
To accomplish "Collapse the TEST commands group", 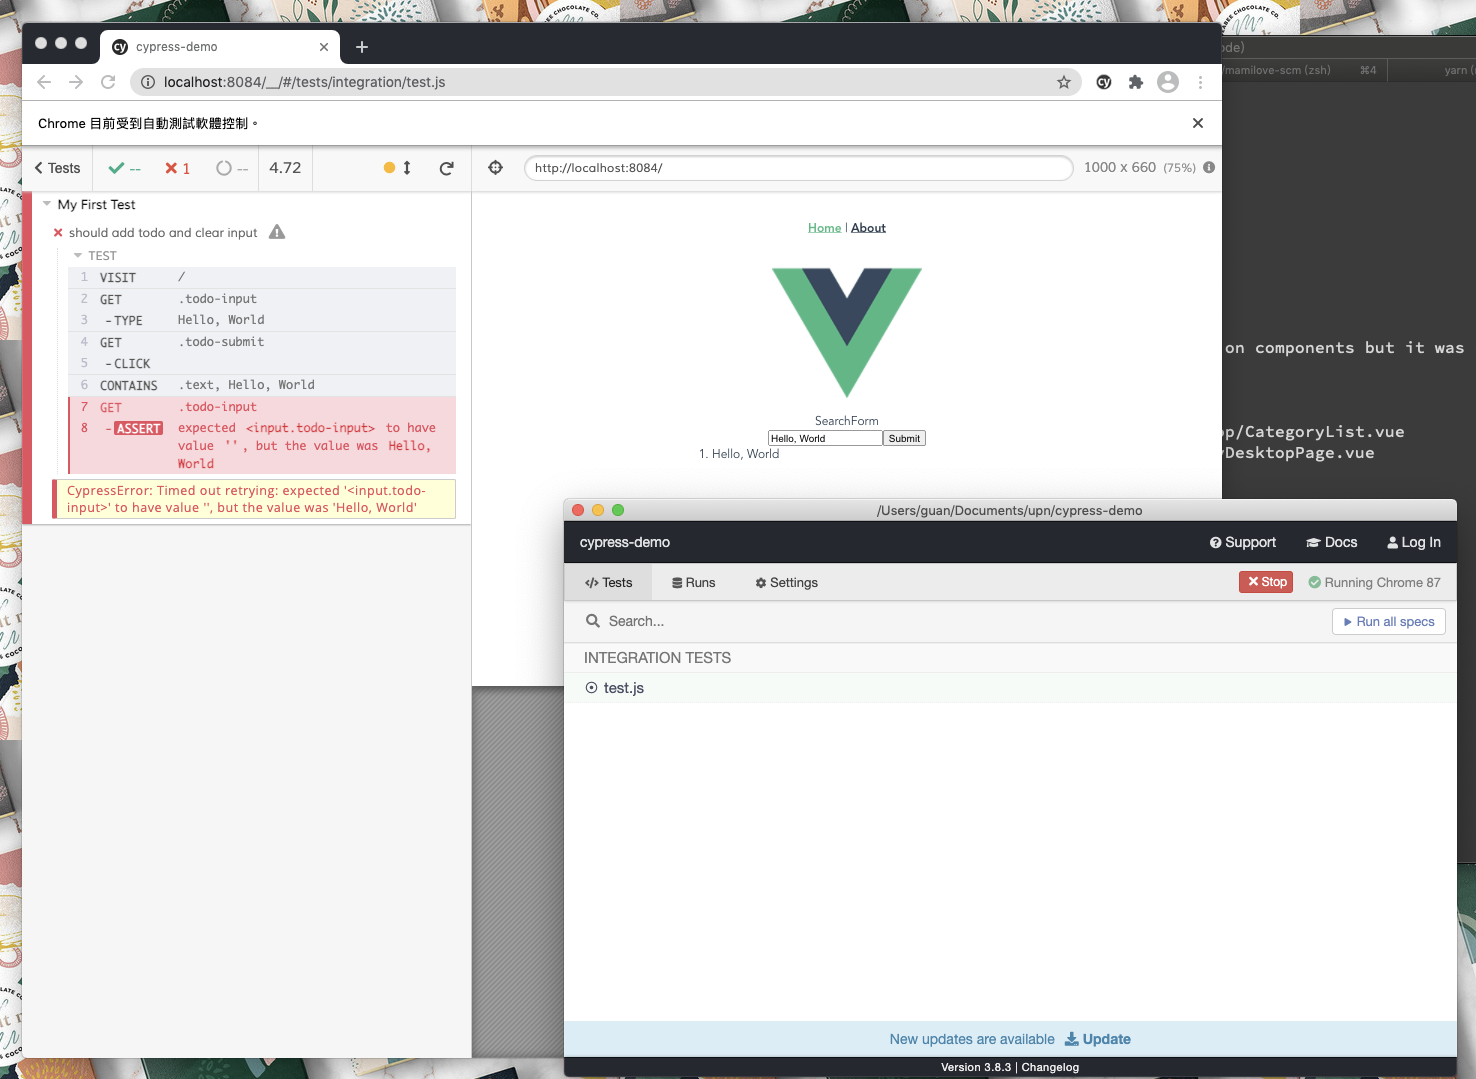I will [x=78, y=256].
